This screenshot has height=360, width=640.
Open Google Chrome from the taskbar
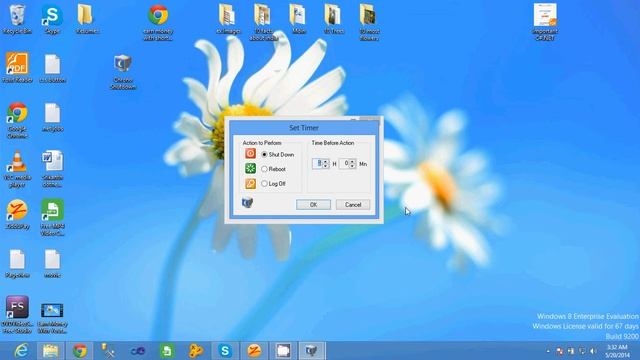80,351
